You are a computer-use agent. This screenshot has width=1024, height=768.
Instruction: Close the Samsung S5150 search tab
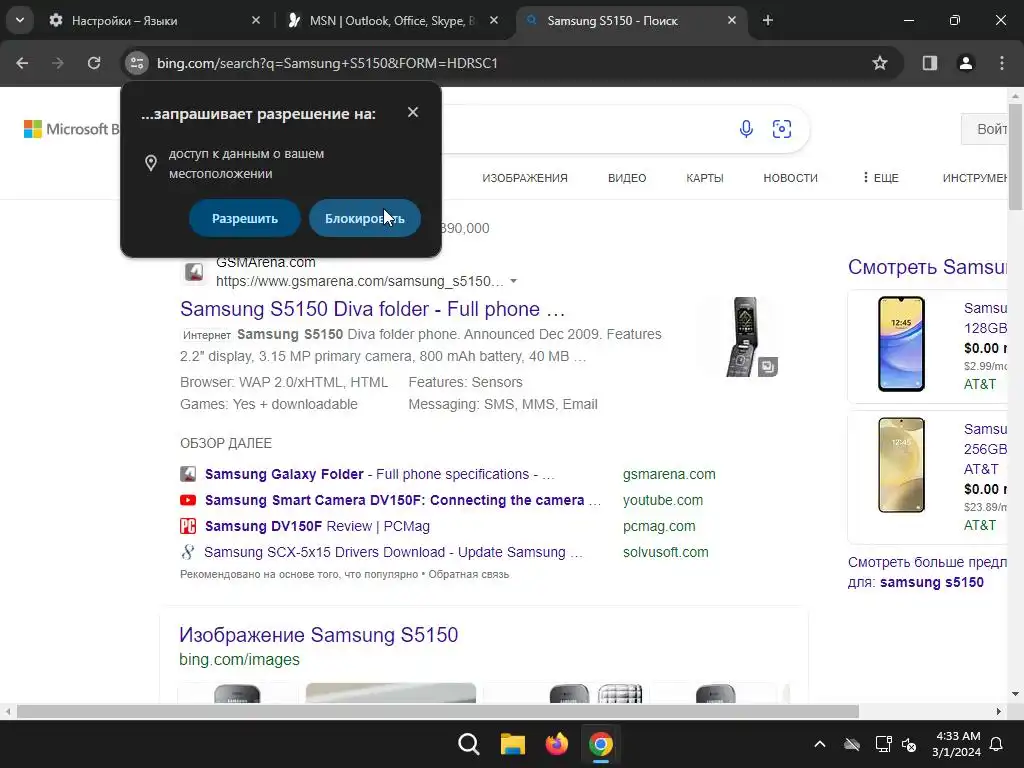[x=732, y=20]
